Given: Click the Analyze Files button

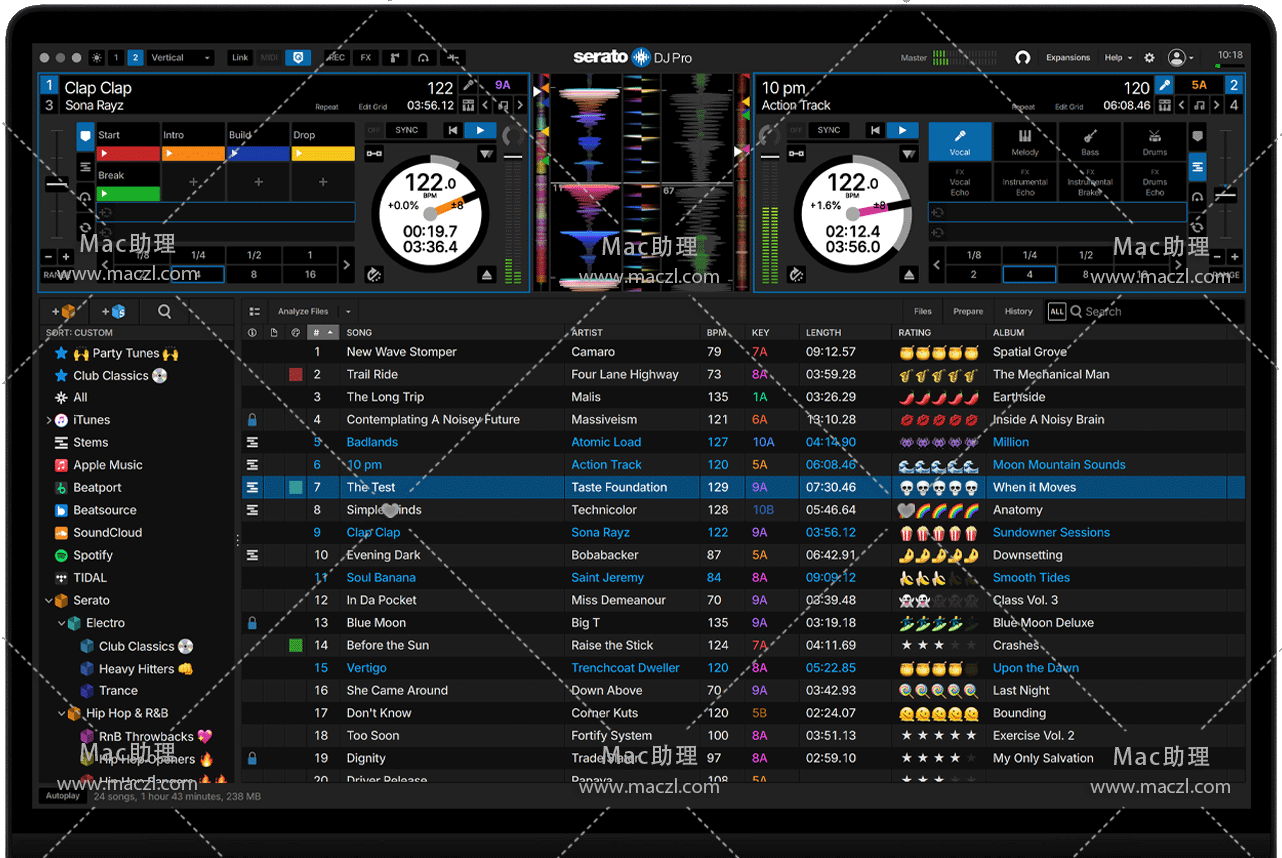Looking at the screenshot, I should tap(303, 312).
